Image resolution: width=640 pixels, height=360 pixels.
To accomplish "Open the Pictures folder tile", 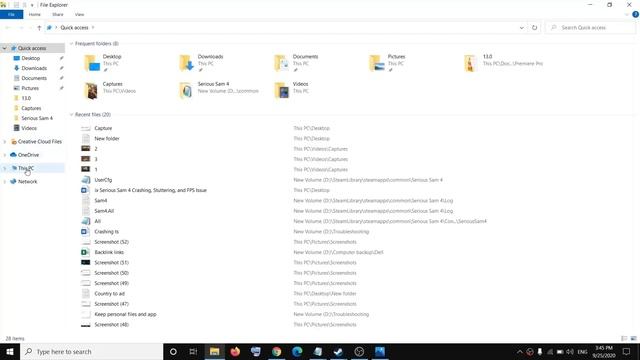I will coord(387,63).
